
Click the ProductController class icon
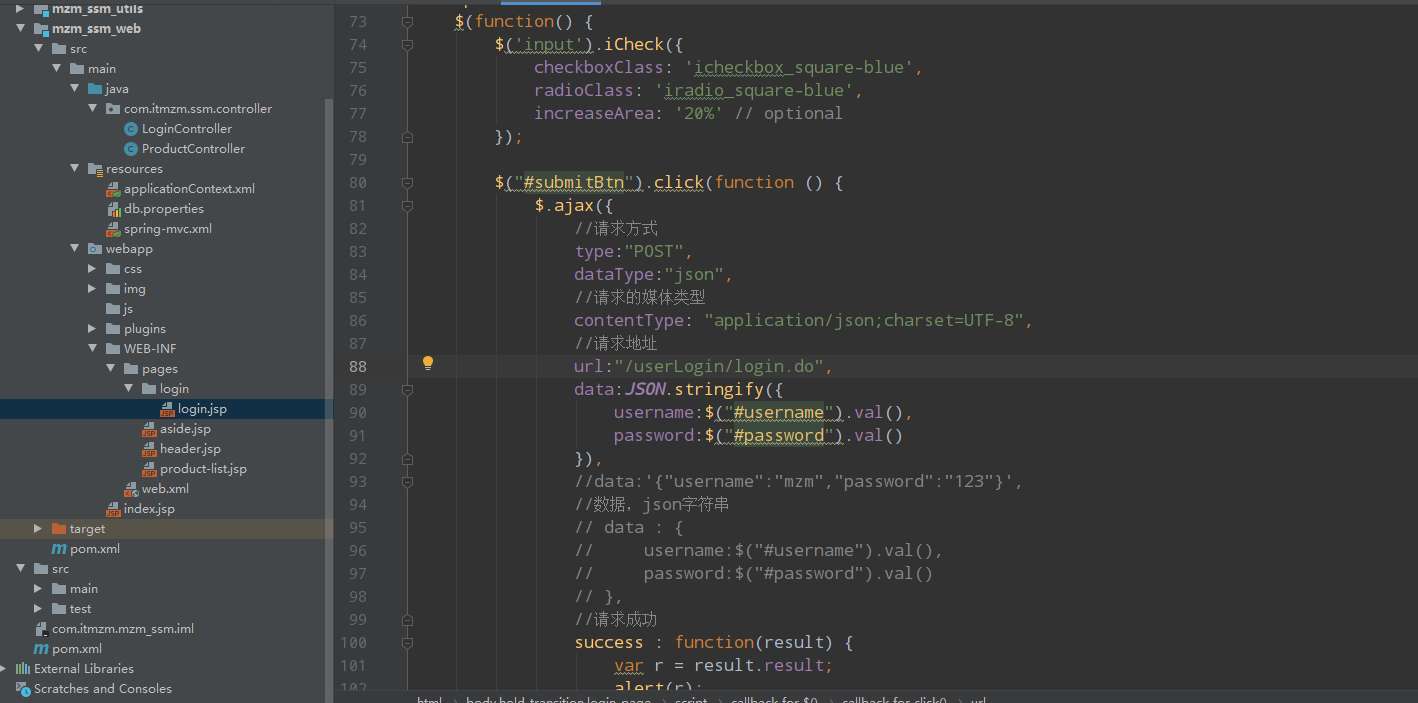(x=131, y=149)
